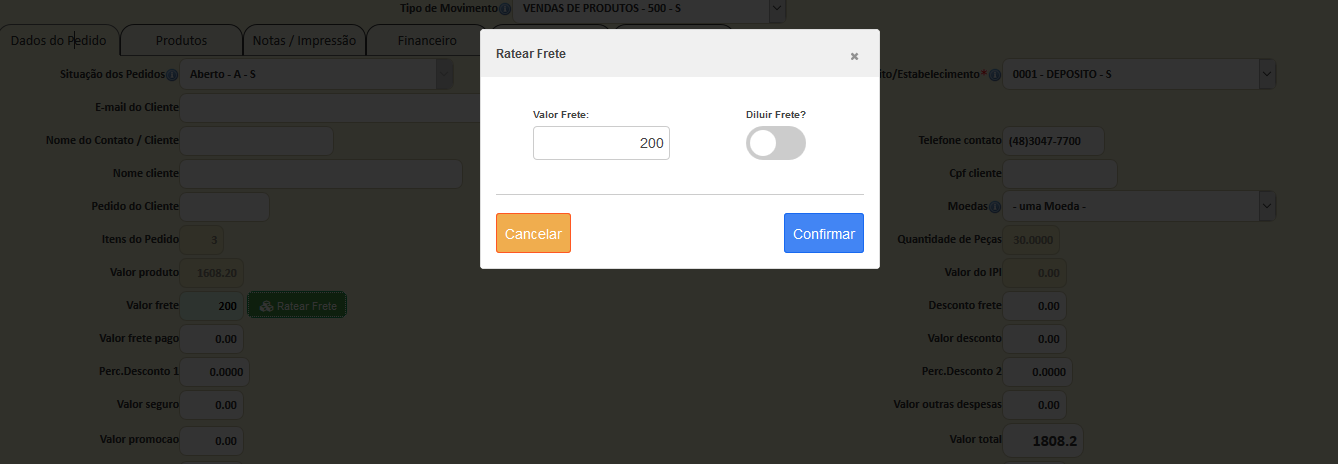Cancel the Ratear Frete dialog

click(533, 233)
